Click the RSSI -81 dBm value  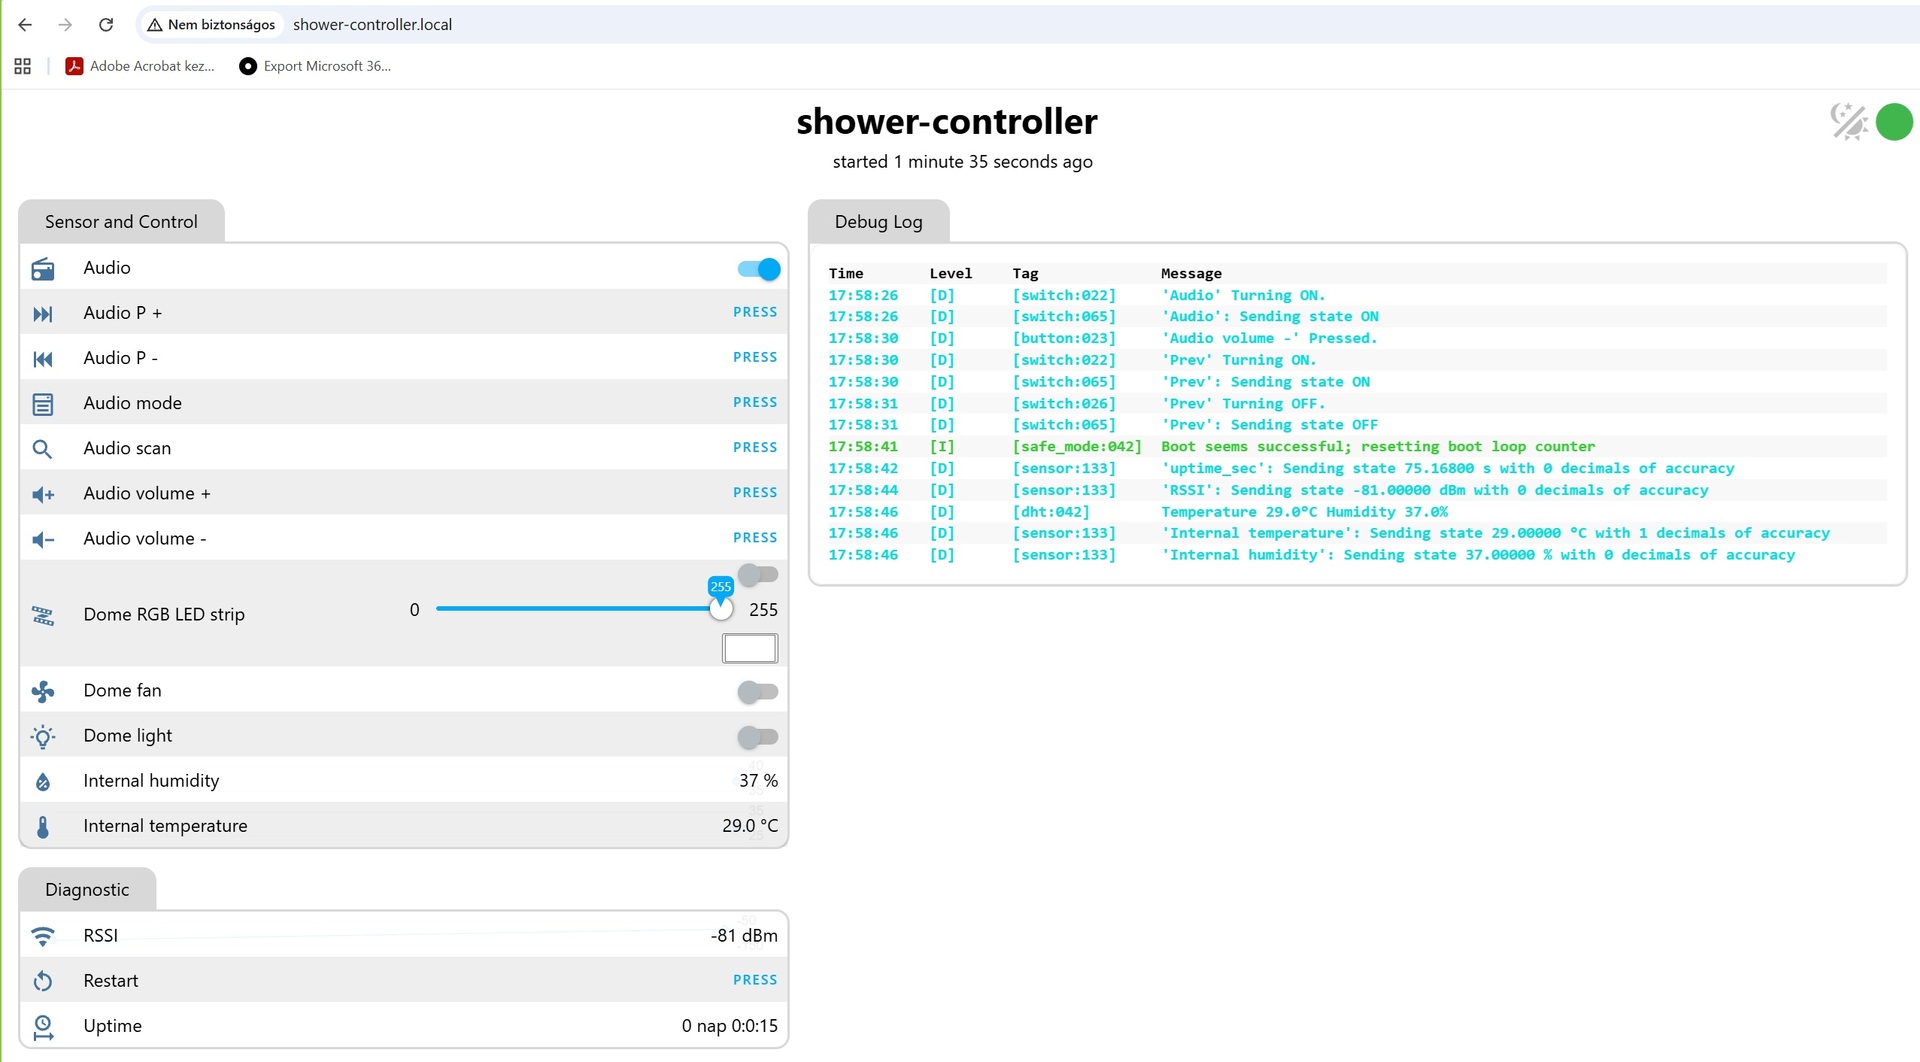pos(744,936)
